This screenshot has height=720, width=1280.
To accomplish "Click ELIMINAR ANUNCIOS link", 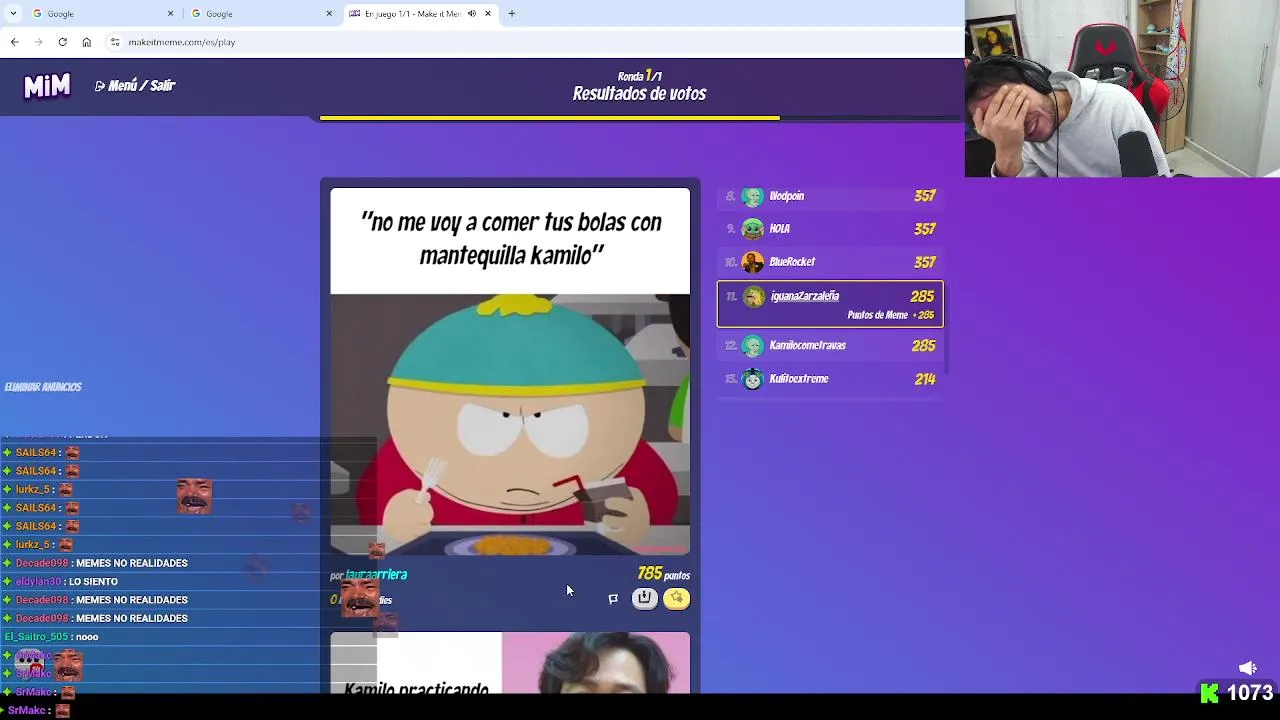I will coord(43,387).
